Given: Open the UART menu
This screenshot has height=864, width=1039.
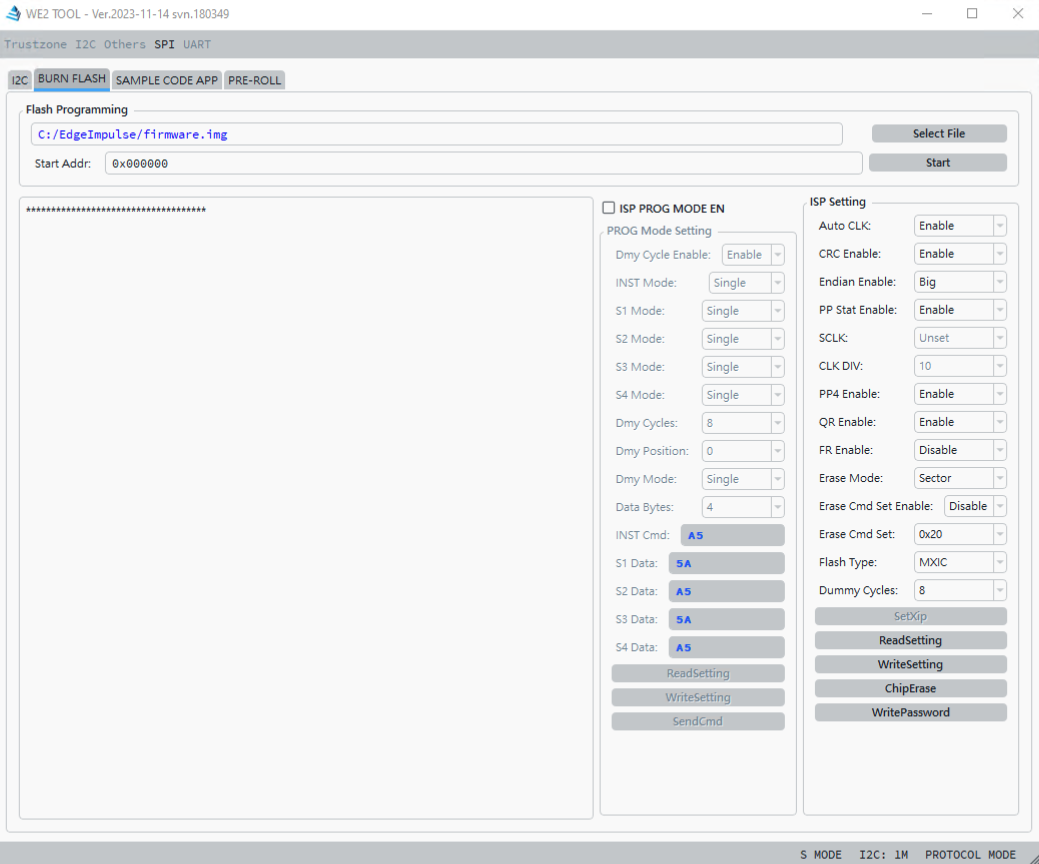Looking at the screenshot, I should point(197,44).
